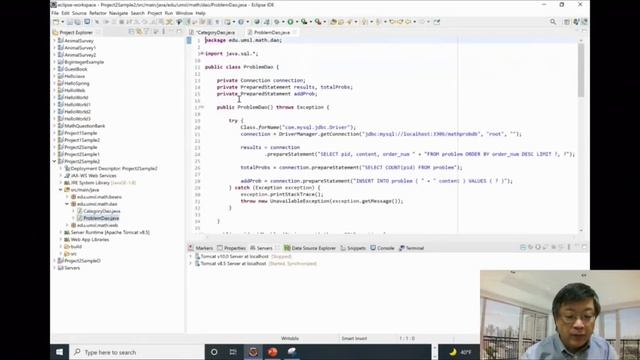Select Web App Libraries node
The image size is (640, 360).
coord(89,240)
